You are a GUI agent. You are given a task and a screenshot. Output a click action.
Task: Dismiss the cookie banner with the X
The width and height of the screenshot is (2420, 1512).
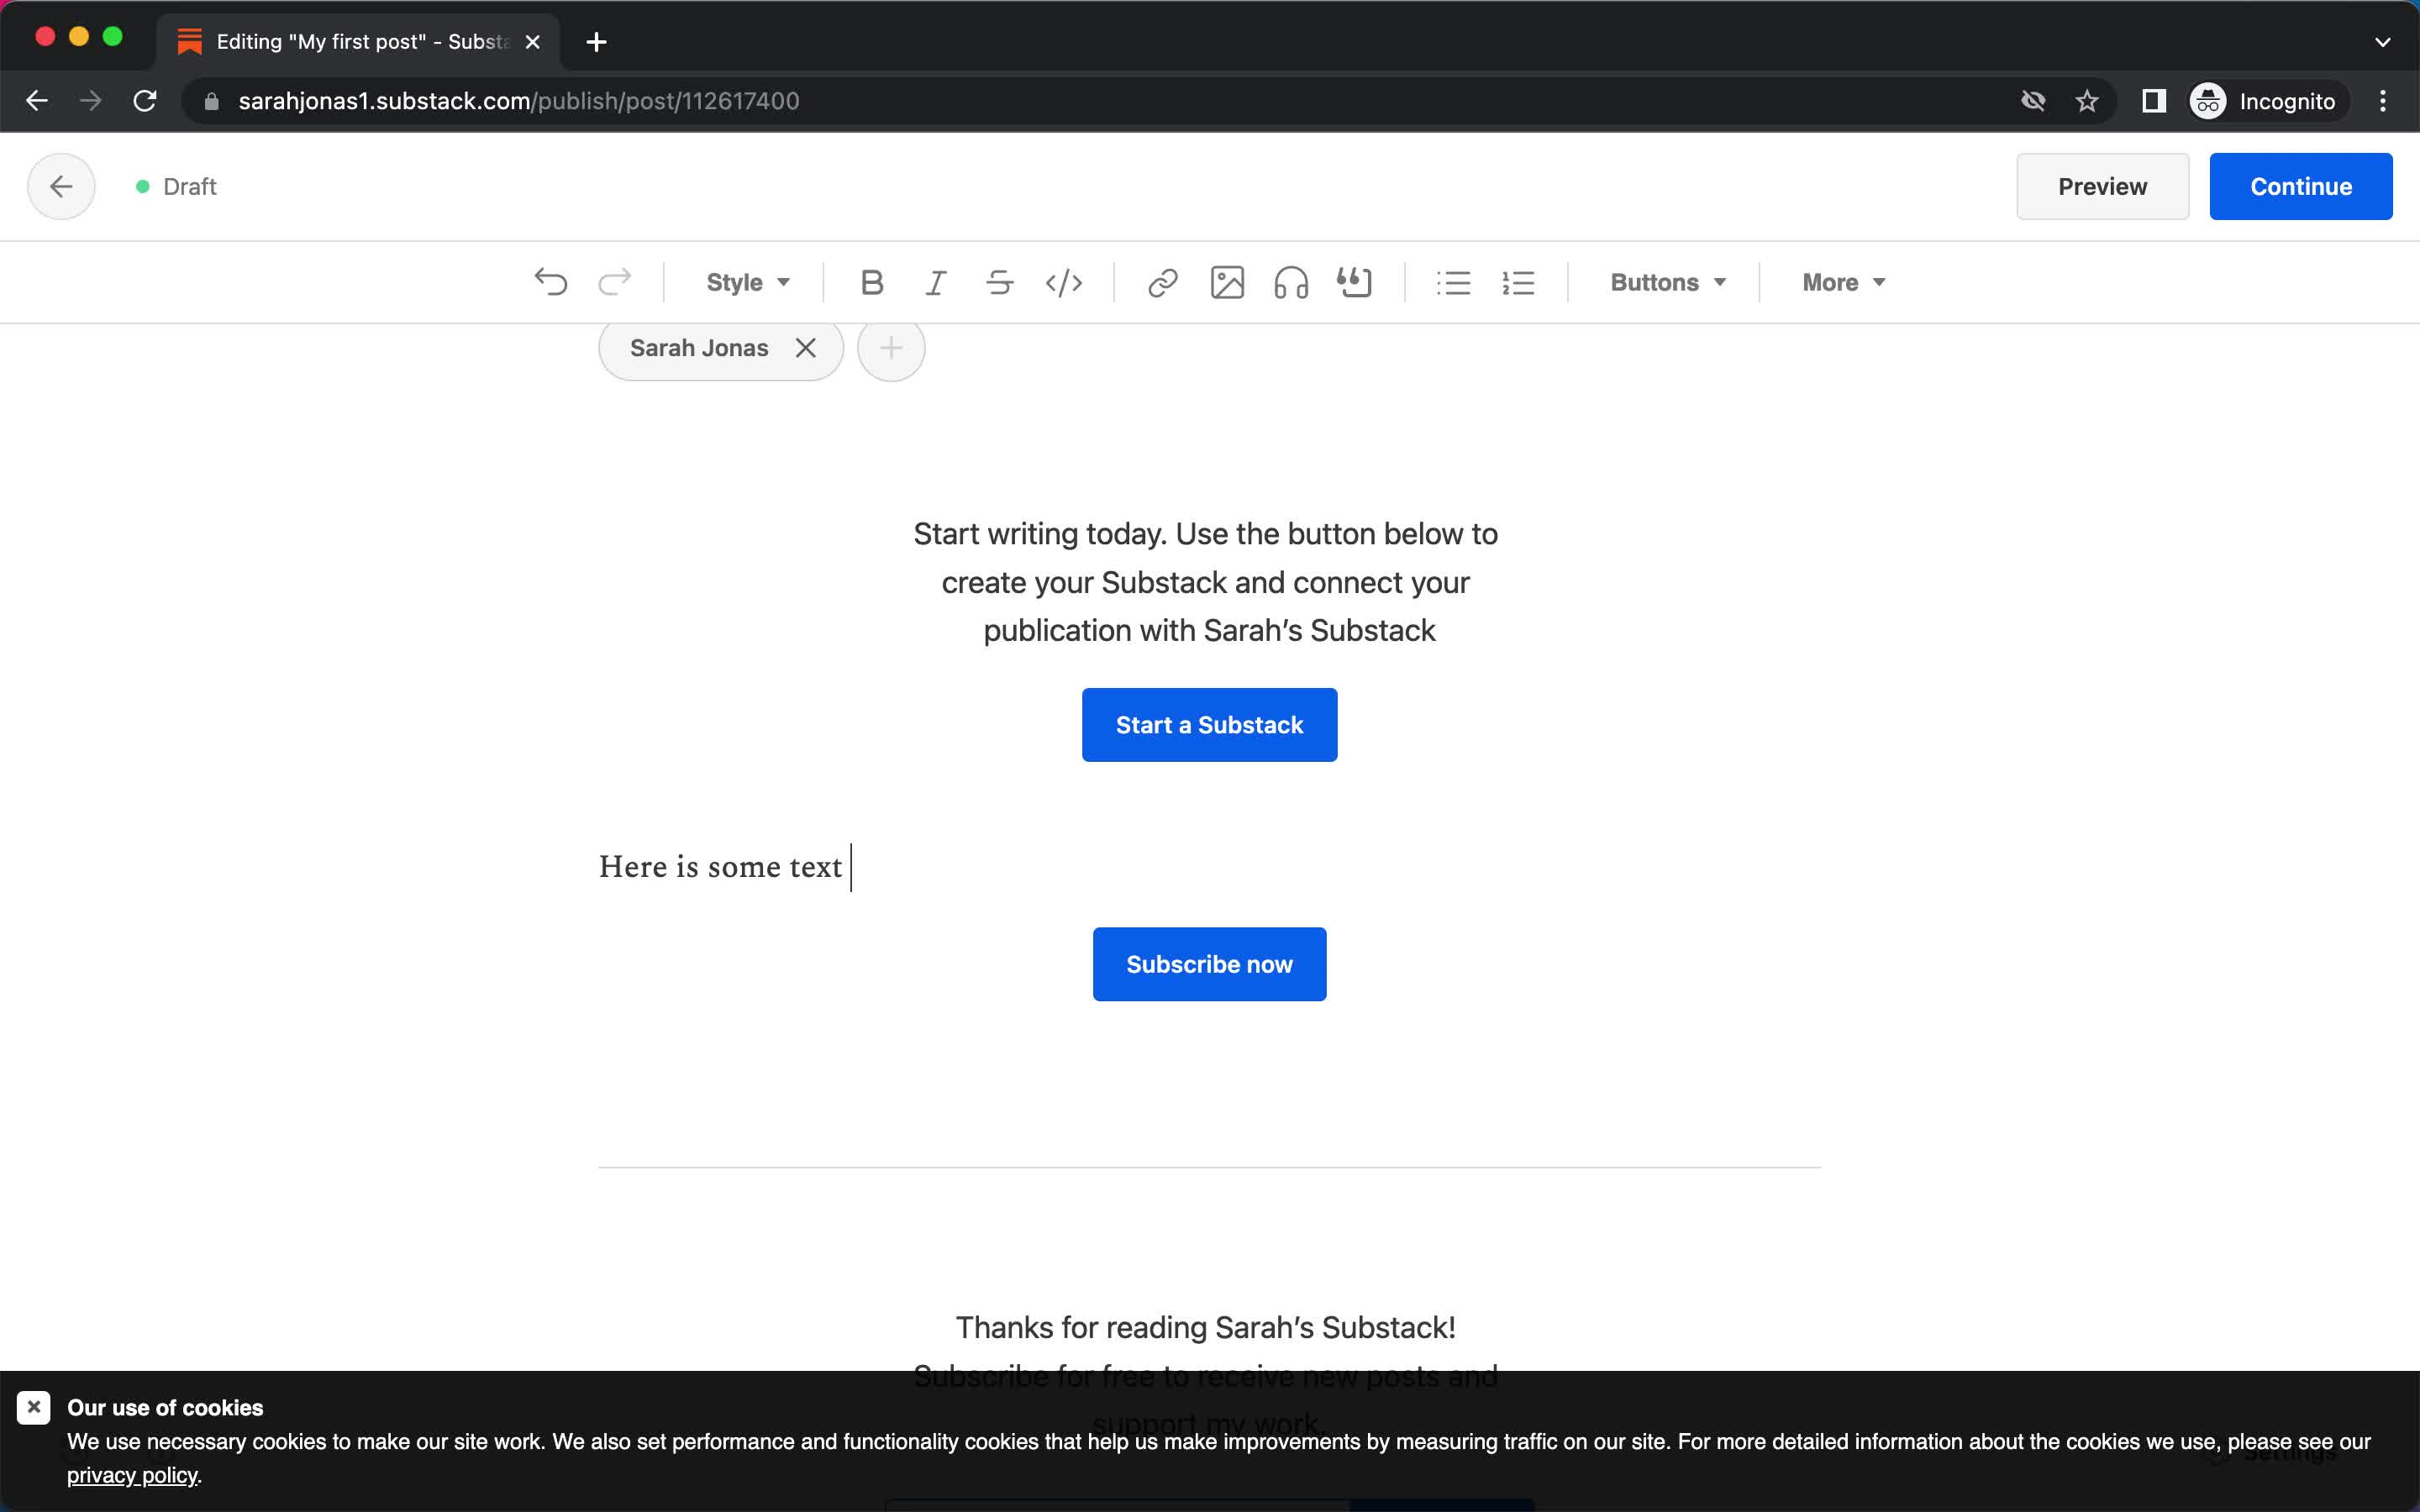coord(33,1407)
